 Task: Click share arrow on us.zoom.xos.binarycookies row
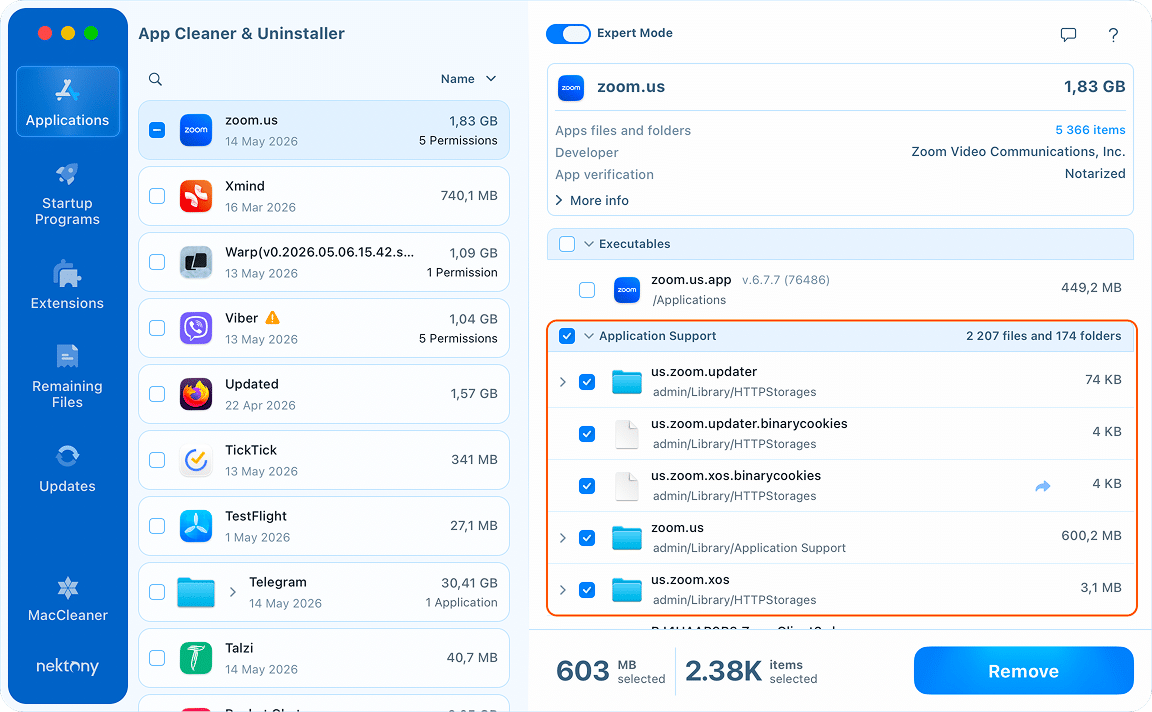[1043, 486]
